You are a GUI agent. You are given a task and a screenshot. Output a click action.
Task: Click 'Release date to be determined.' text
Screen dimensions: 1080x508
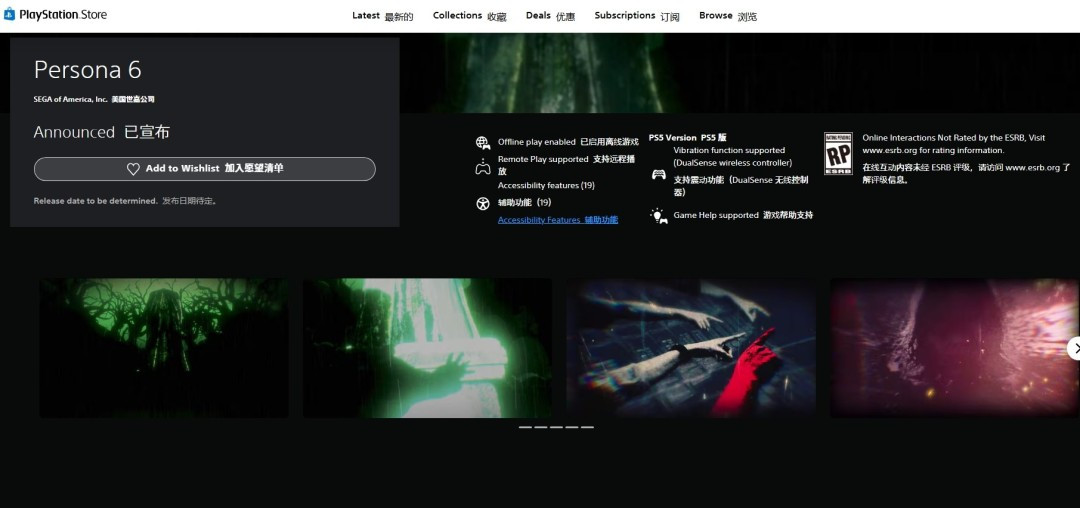tap(96, 201)
